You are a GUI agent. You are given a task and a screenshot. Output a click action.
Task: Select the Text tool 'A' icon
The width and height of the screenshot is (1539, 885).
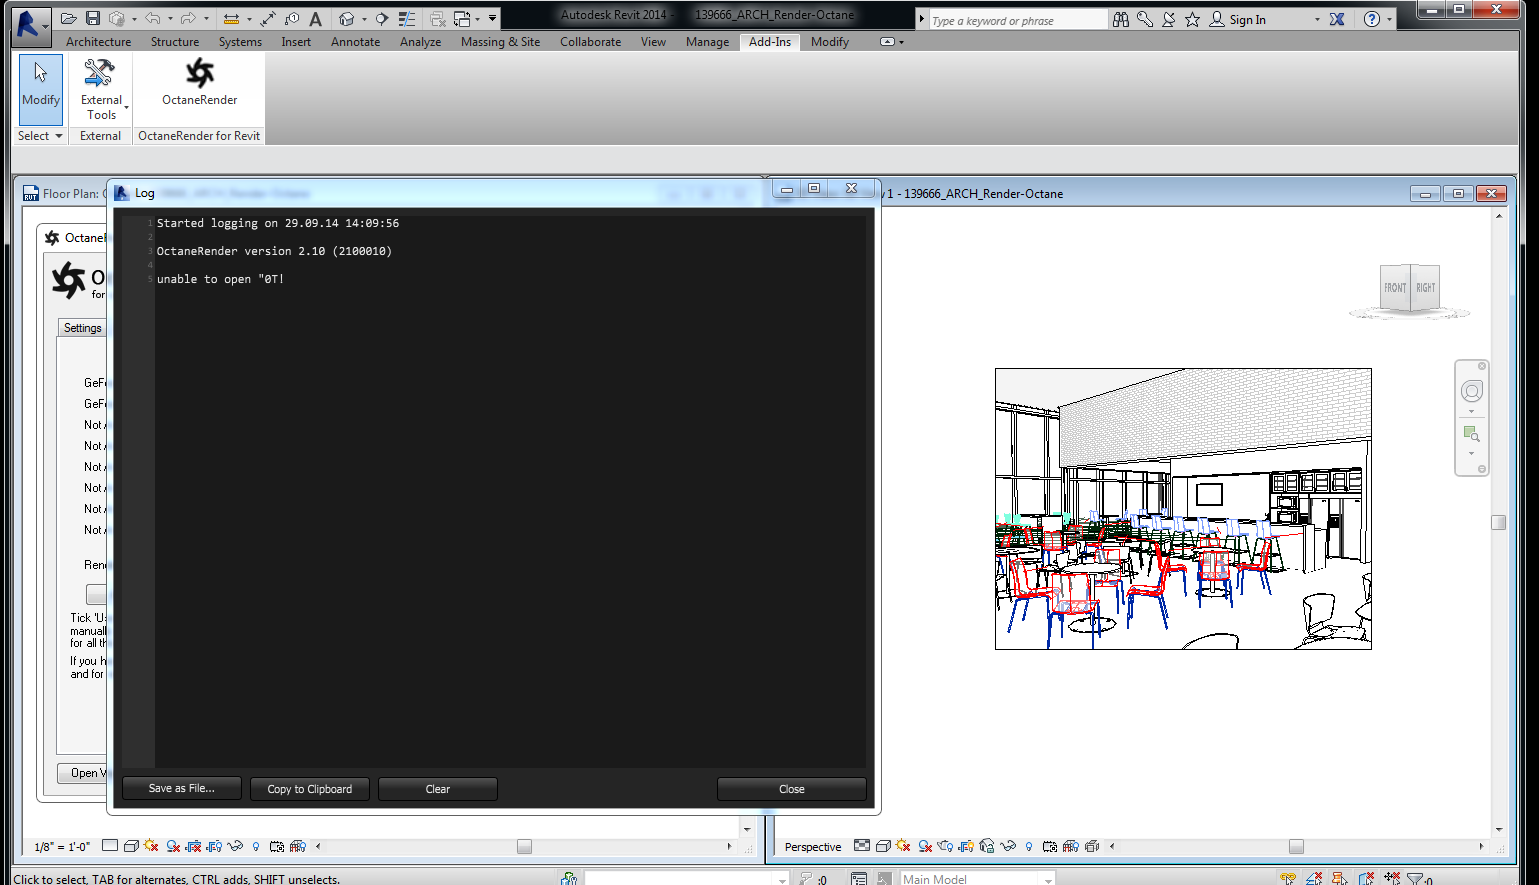(x=315, y=18)
